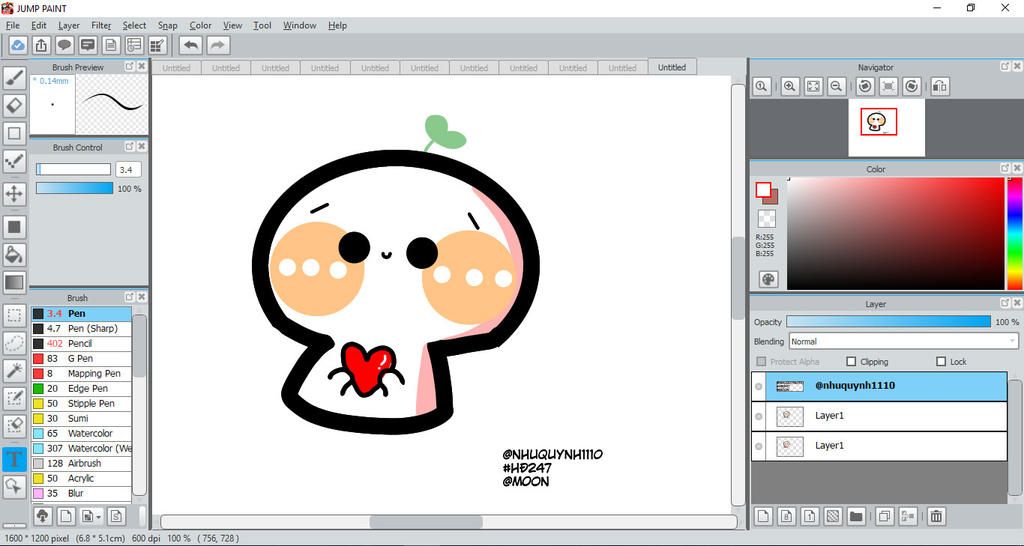
Task: Toggle visibility of middle Layer1
Action: pos(758,416)
